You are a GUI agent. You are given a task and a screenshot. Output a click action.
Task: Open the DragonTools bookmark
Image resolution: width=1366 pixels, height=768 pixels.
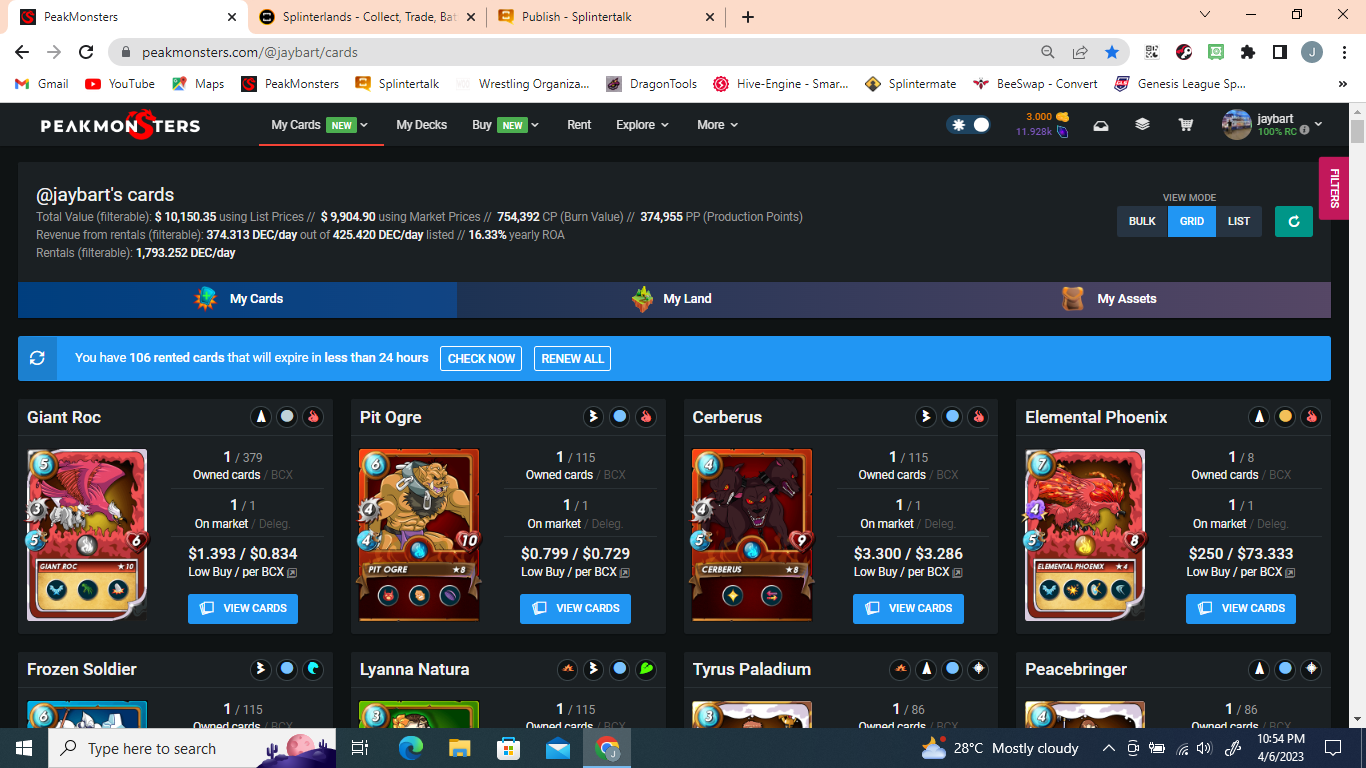(651, 84)
